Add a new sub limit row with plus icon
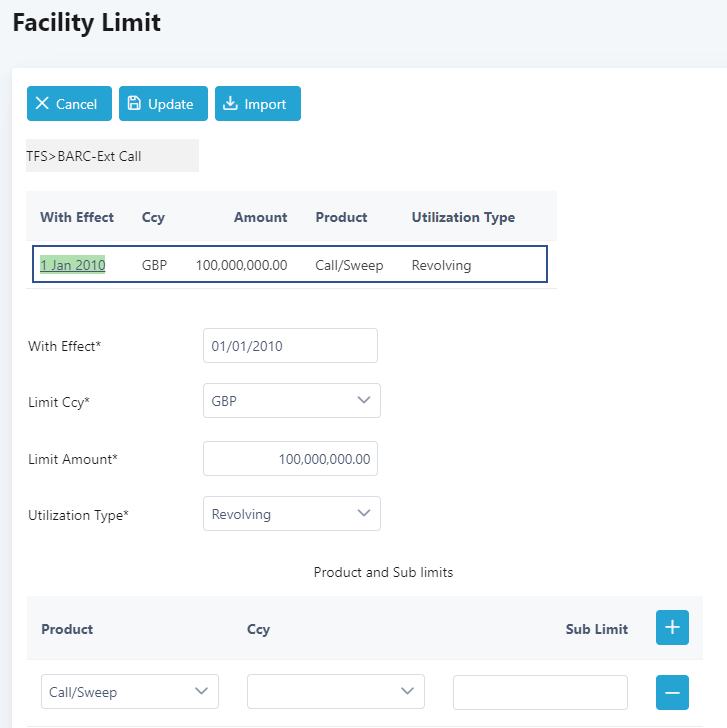This screenshot has height=728, width=727. [672, 628]
